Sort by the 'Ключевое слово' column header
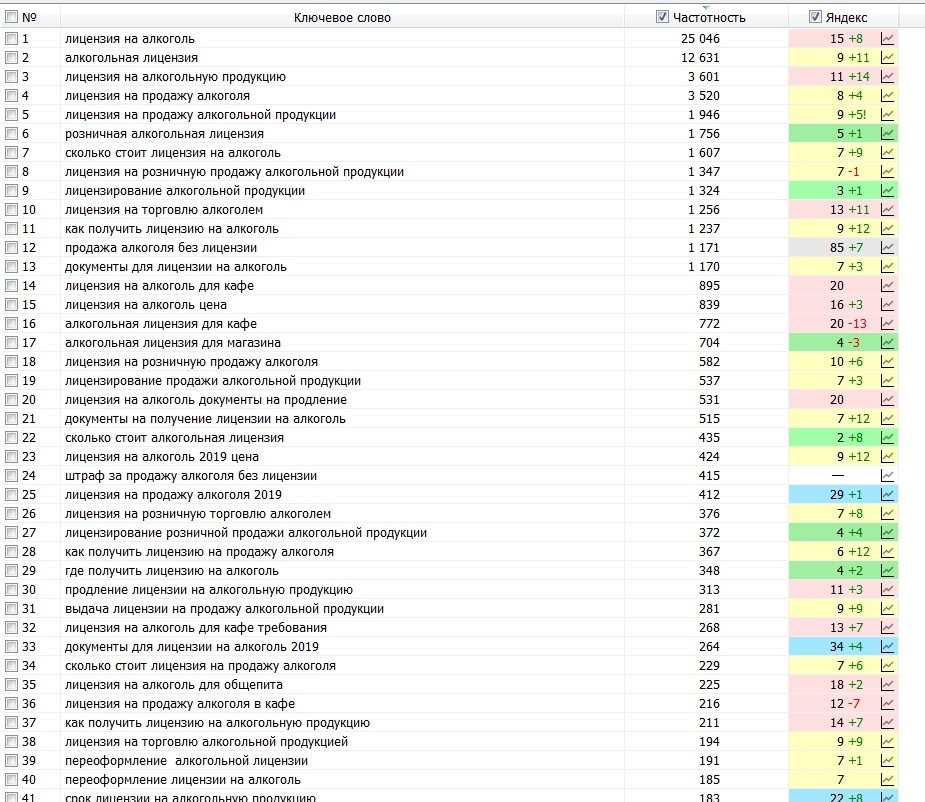The width and height of the screenshot is (925, 802). (342, 18)
